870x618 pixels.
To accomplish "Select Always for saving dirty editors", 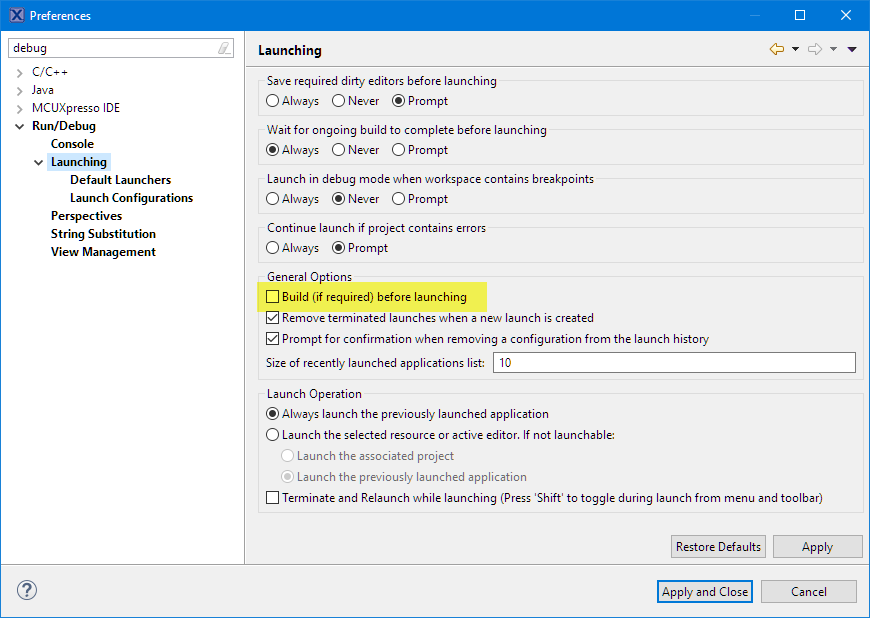I will coord(273,101).
